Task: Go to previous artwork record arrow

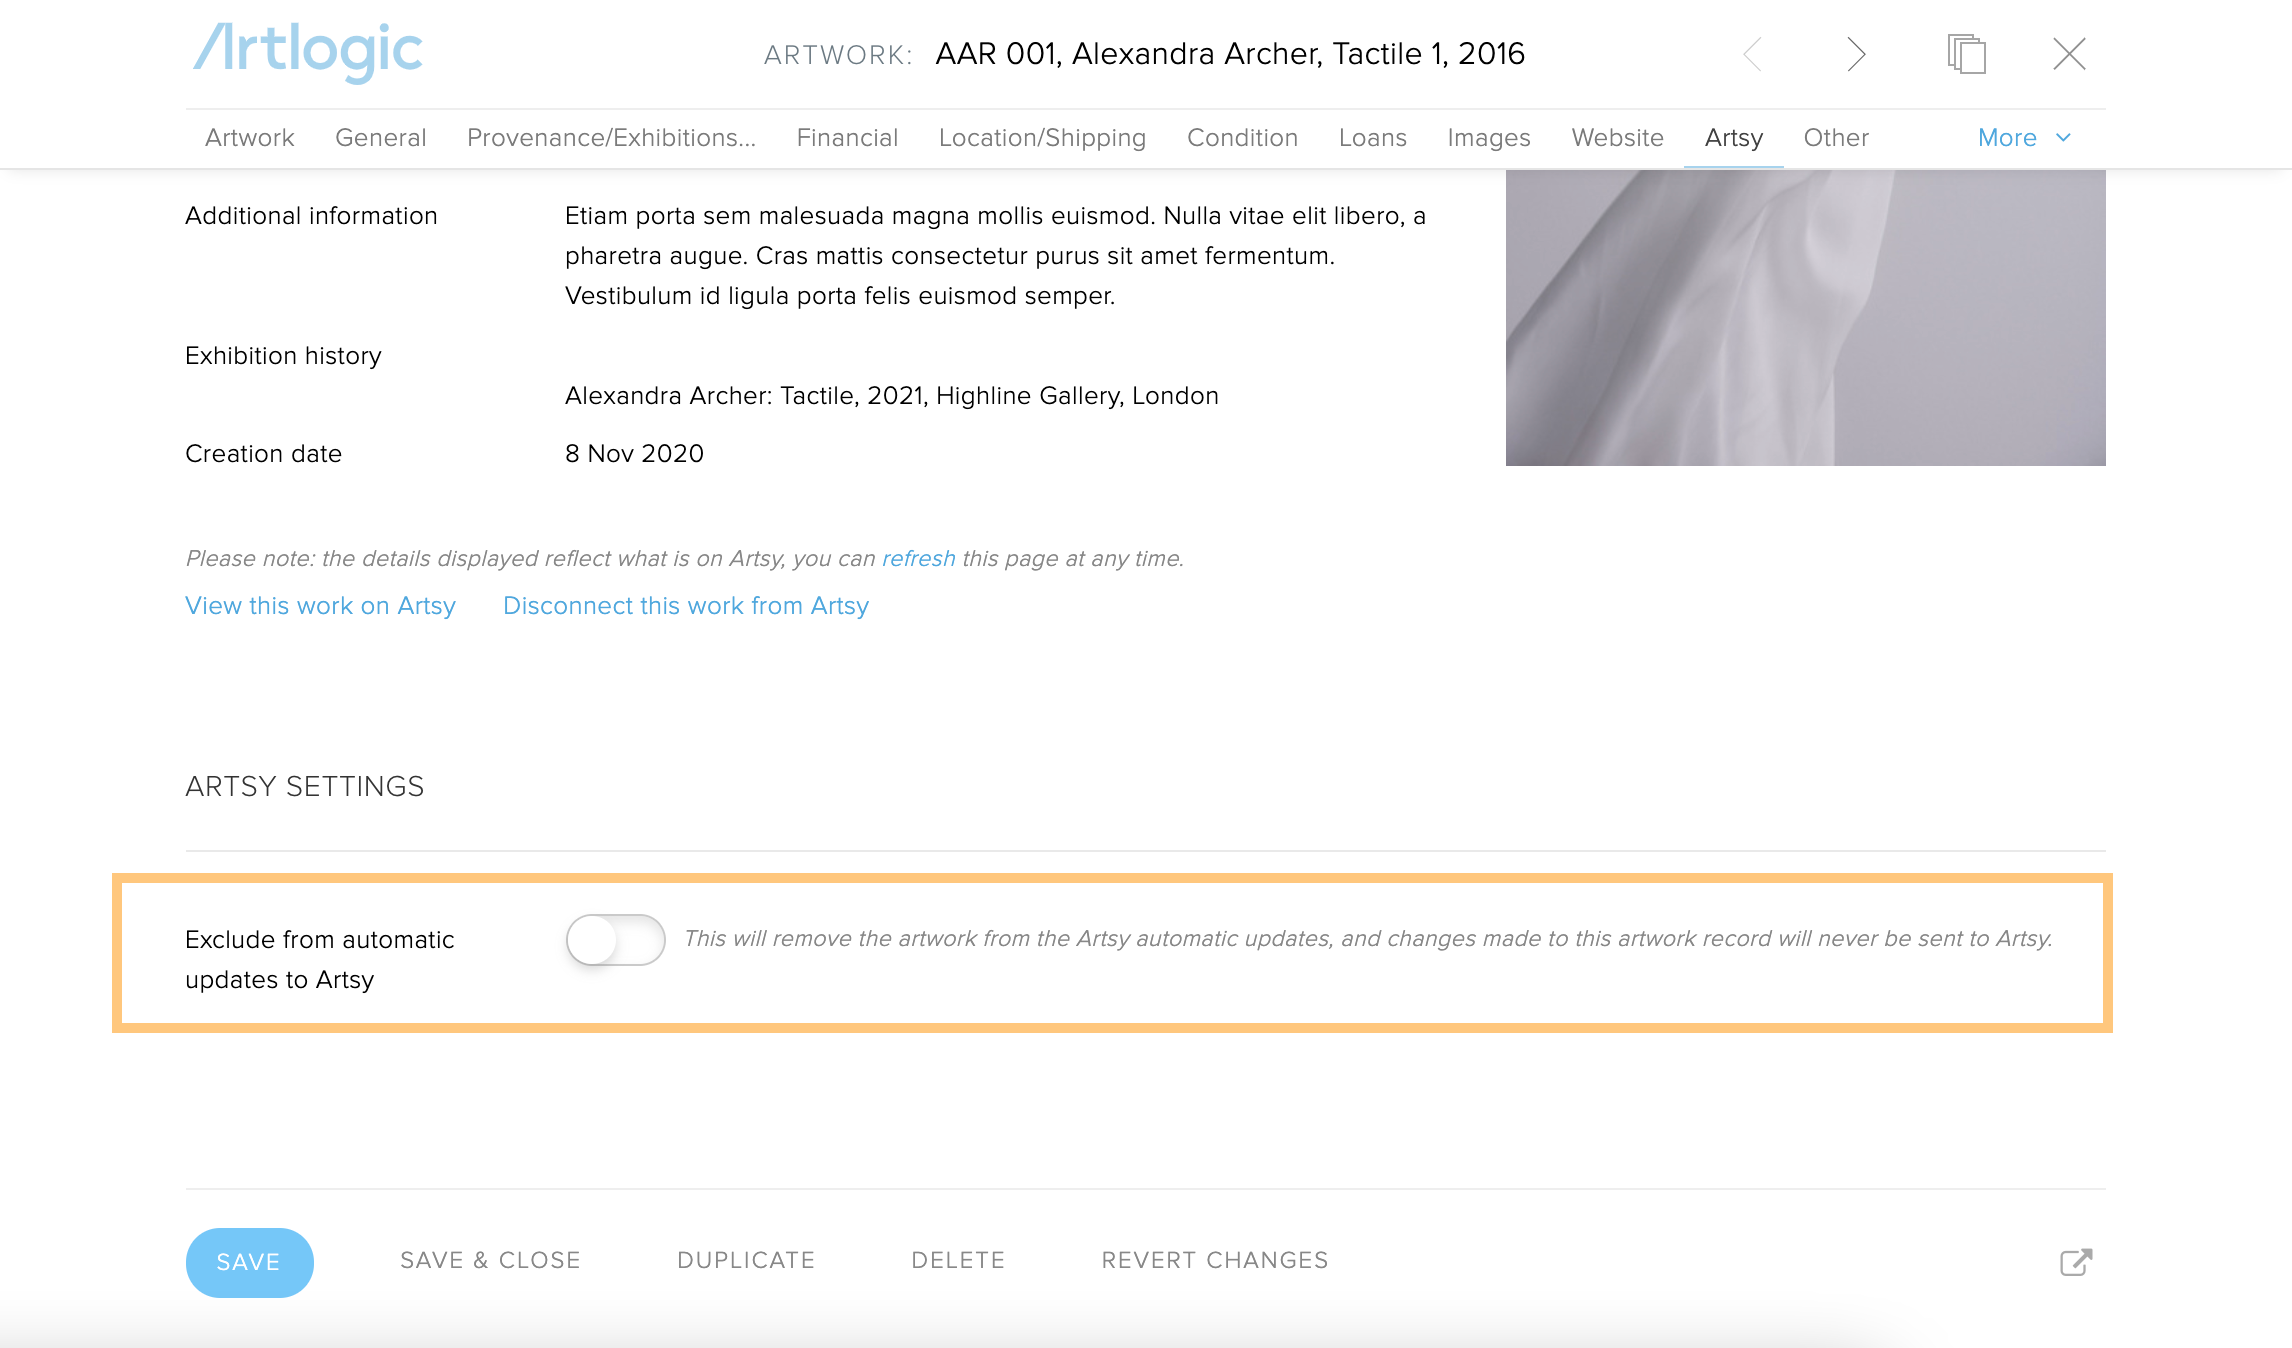Action: [x=1752, y=54]
